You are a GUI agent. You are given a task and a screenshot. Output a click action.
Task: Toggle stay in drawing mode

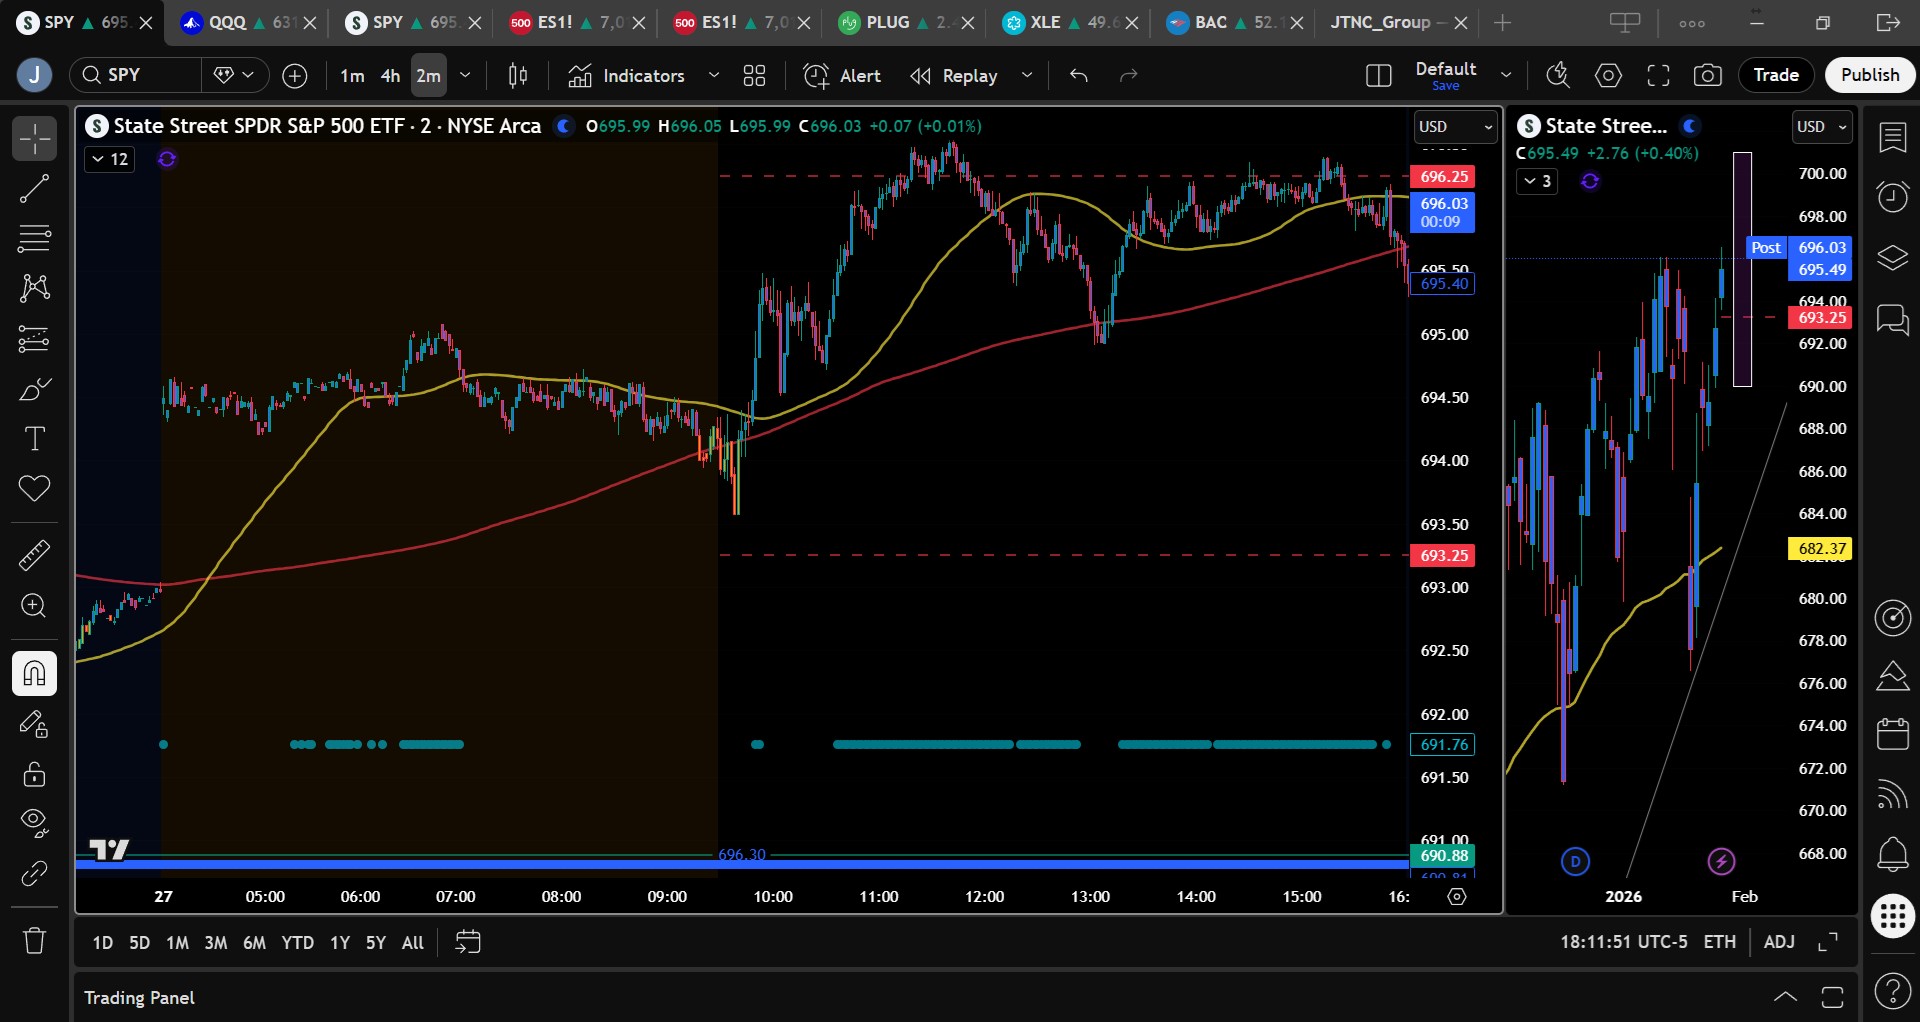pyautogui.click(x=34, y=723)
